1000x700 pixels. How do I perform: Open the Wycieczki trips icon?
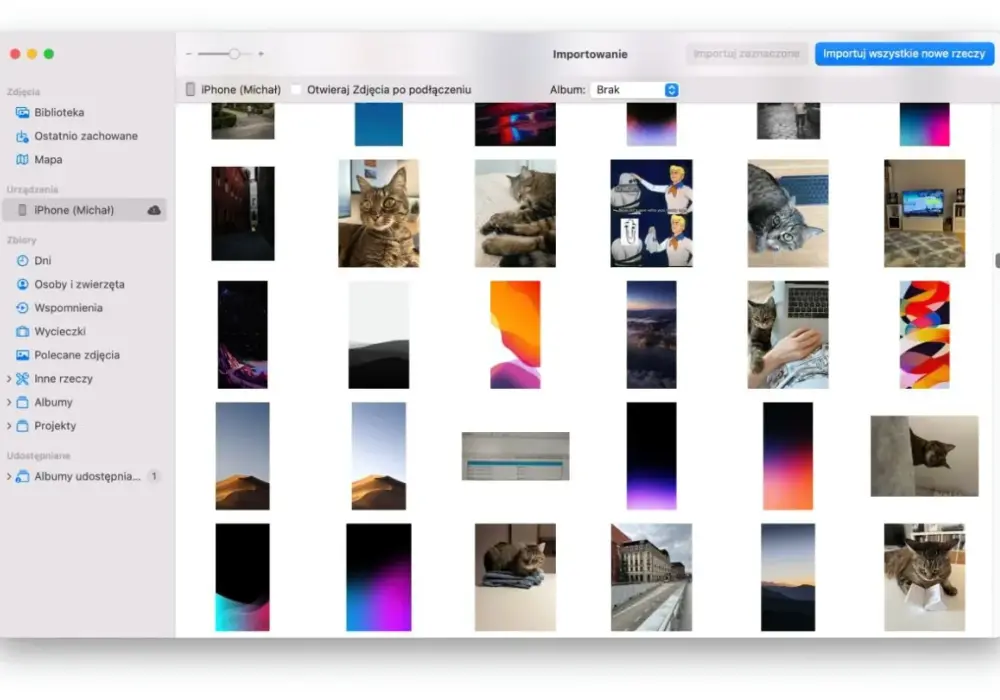(x=22, y=331)
